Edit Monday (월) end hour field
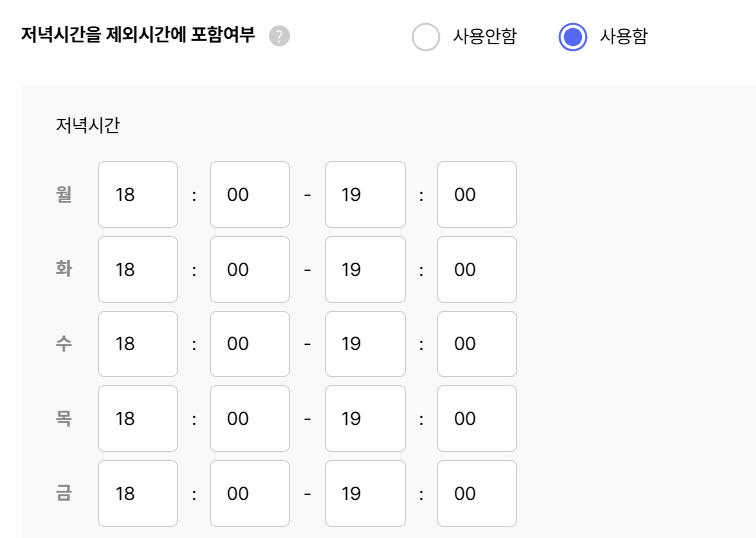This screenshot has height=538, width=756. (365, 194)
